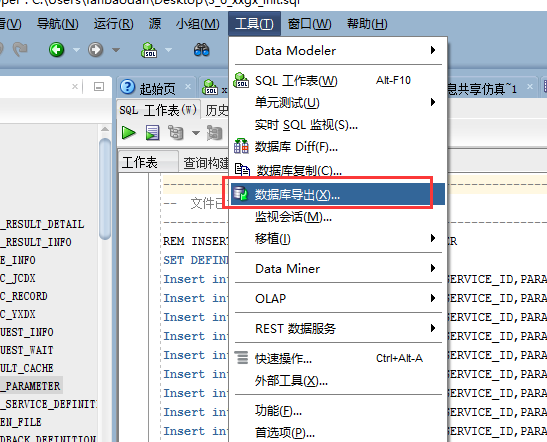
Task: Open the 源 menu
Action: coord(155,24)
